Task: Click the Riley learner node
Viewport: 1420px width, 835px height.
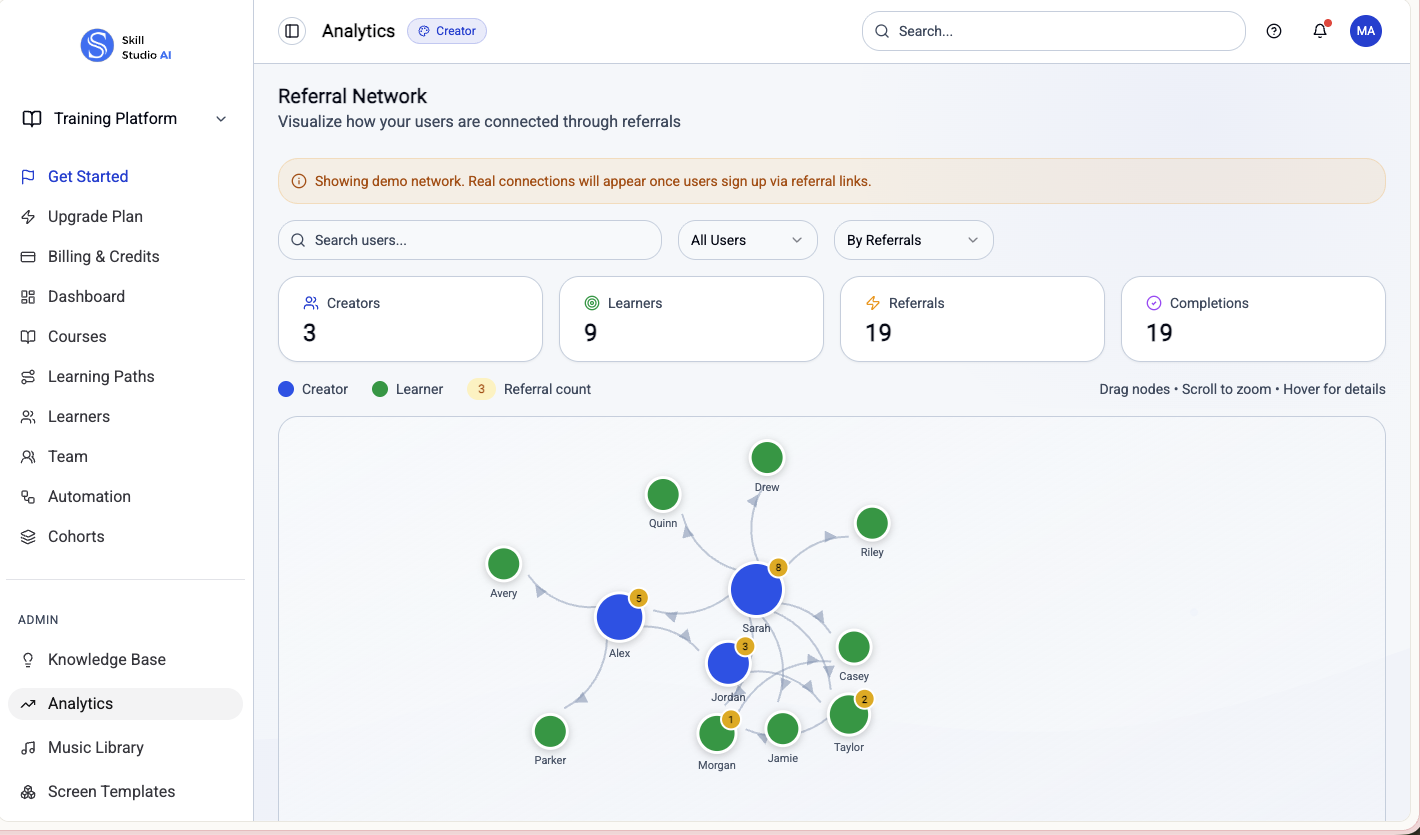Action: (x=872, y=523)
